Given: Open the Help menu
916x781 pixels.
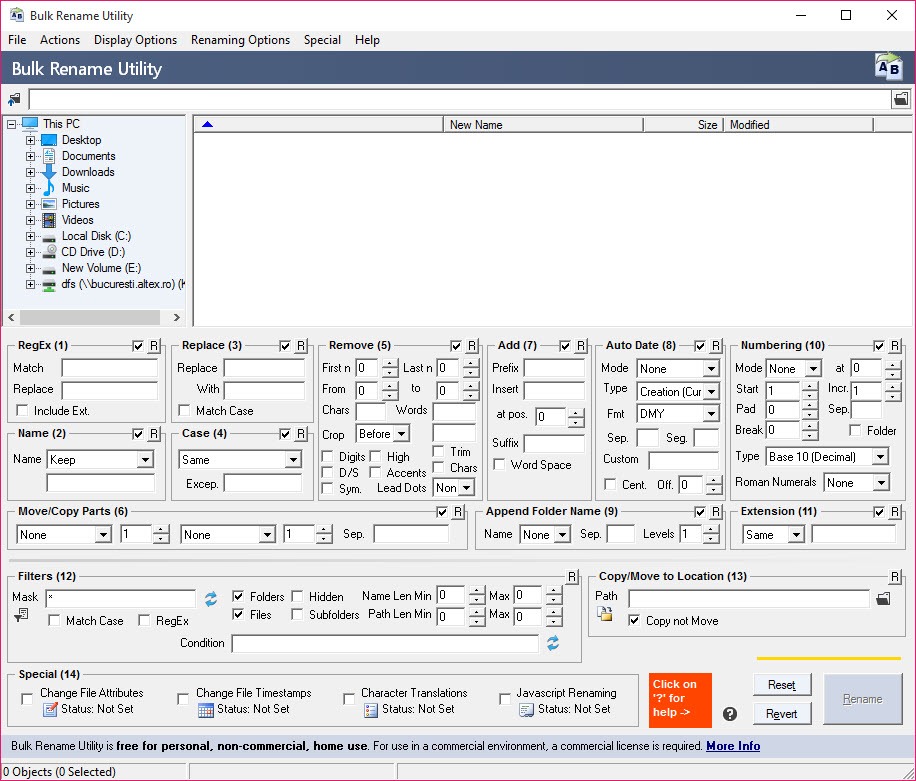Looking at the screenshot, I should point(367,40).
